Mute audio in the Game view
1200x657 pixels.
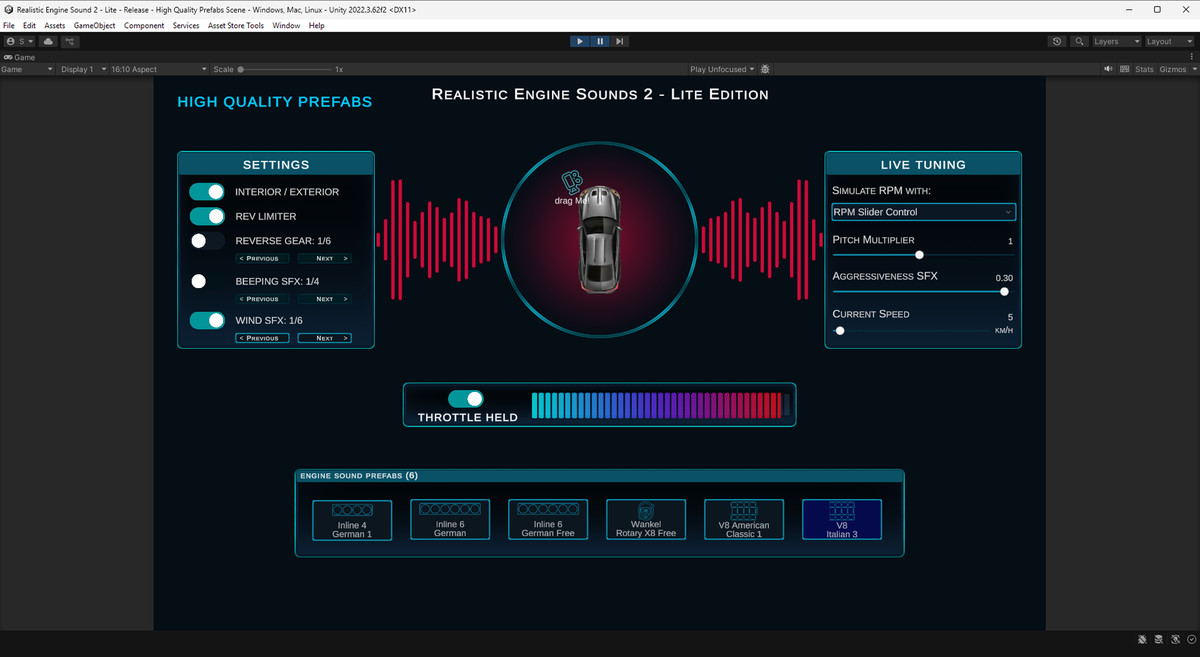coord(1108,69)
